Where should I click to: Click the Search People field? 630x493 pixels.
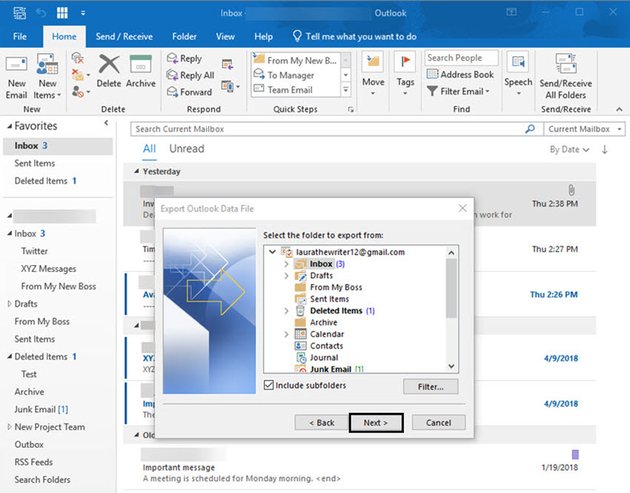(461, 58)
